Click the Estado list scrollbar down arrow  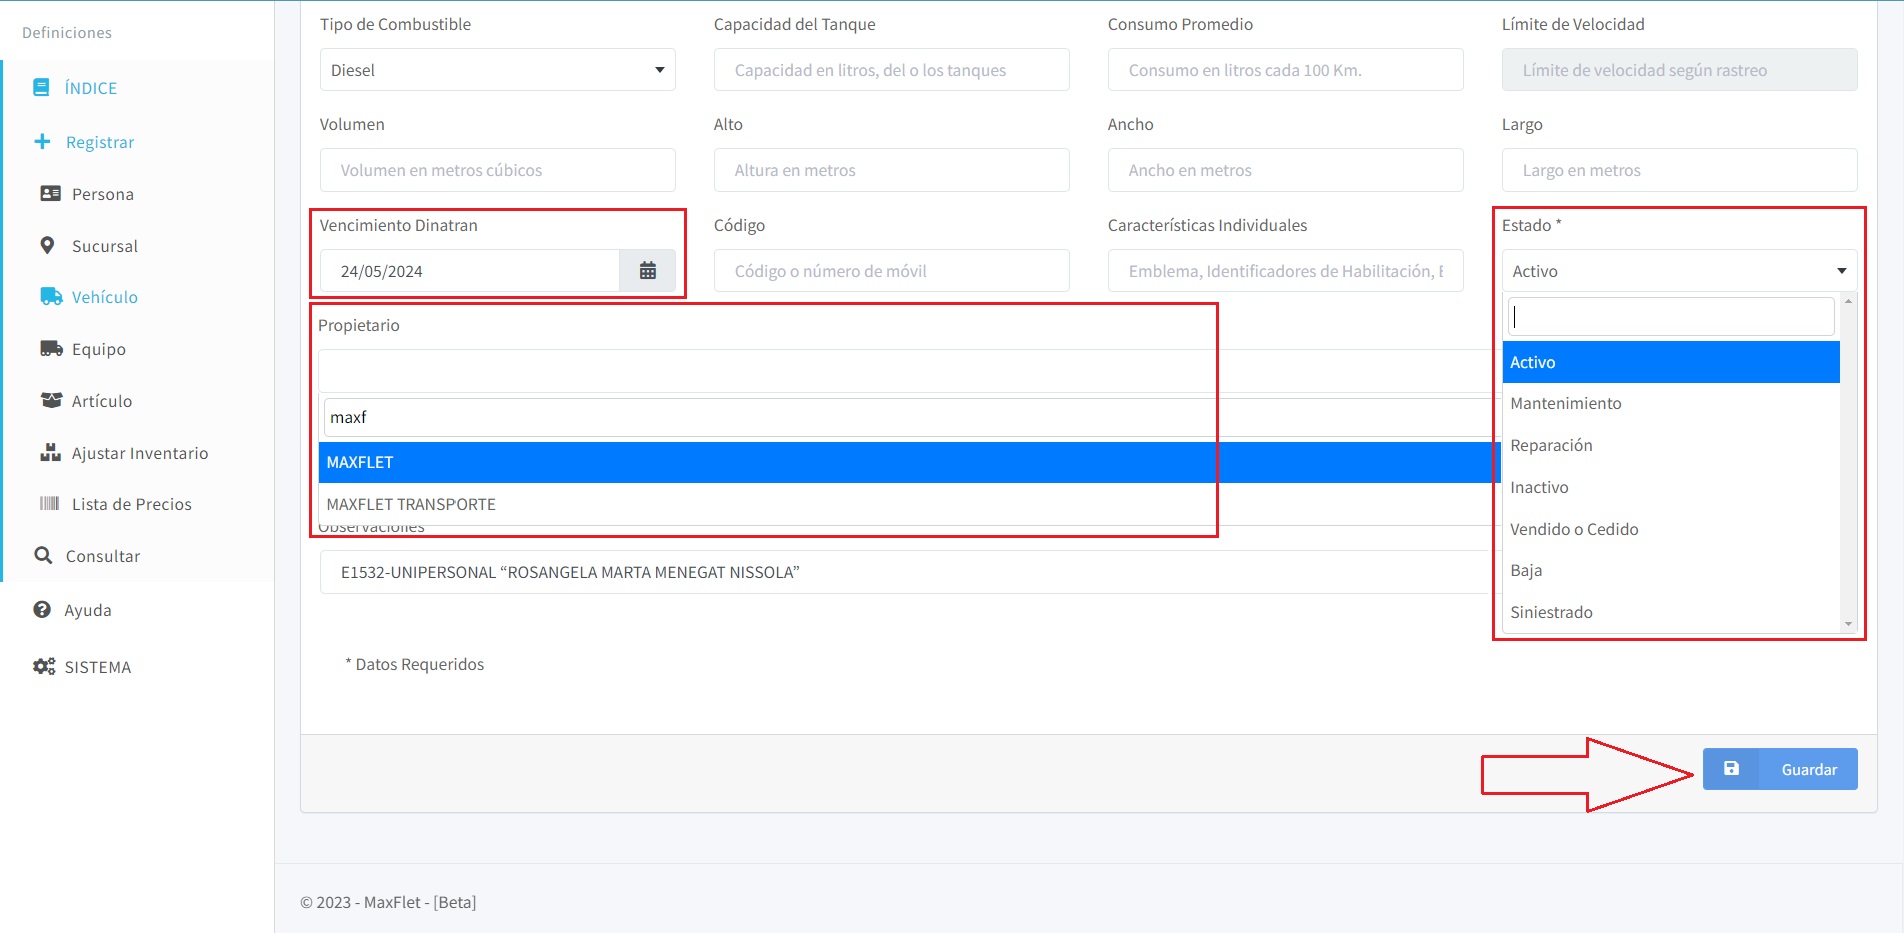[x=1848, y=624]
